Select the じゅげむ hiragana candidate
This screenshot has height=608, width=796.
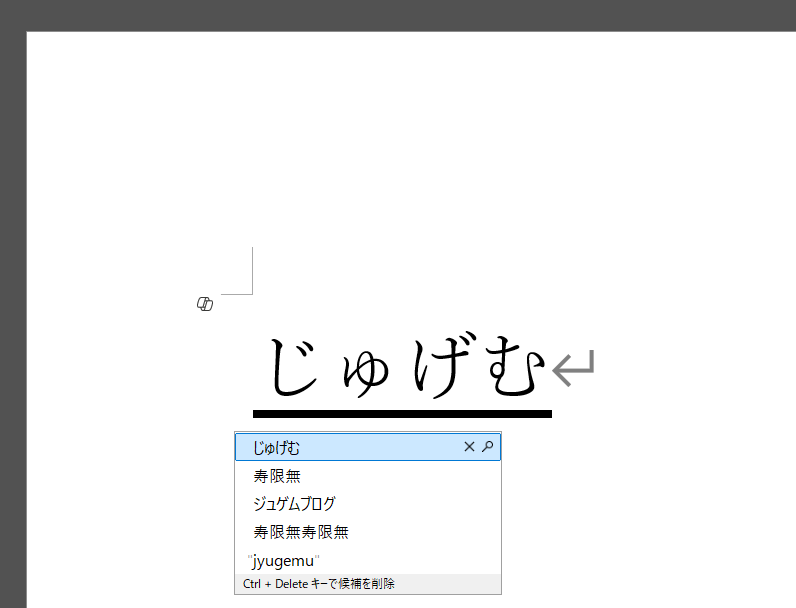(x=368, y=447)
